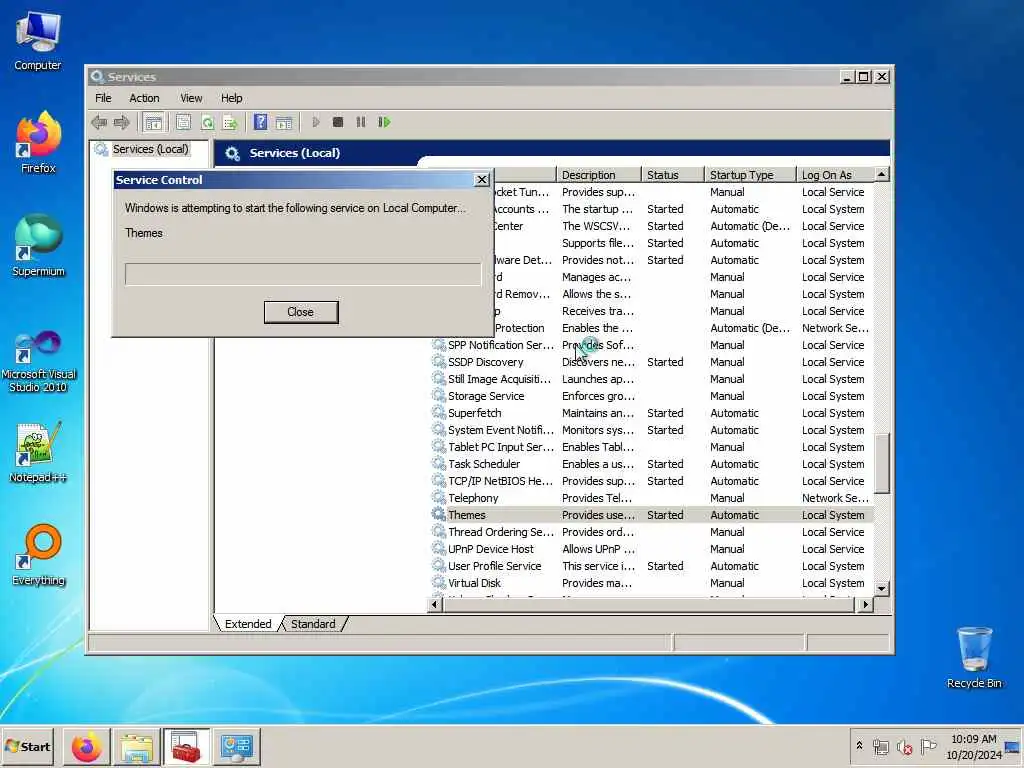Open Everything desktop shortcut
Screen dimensions: 1024x768
pos(38,556)
